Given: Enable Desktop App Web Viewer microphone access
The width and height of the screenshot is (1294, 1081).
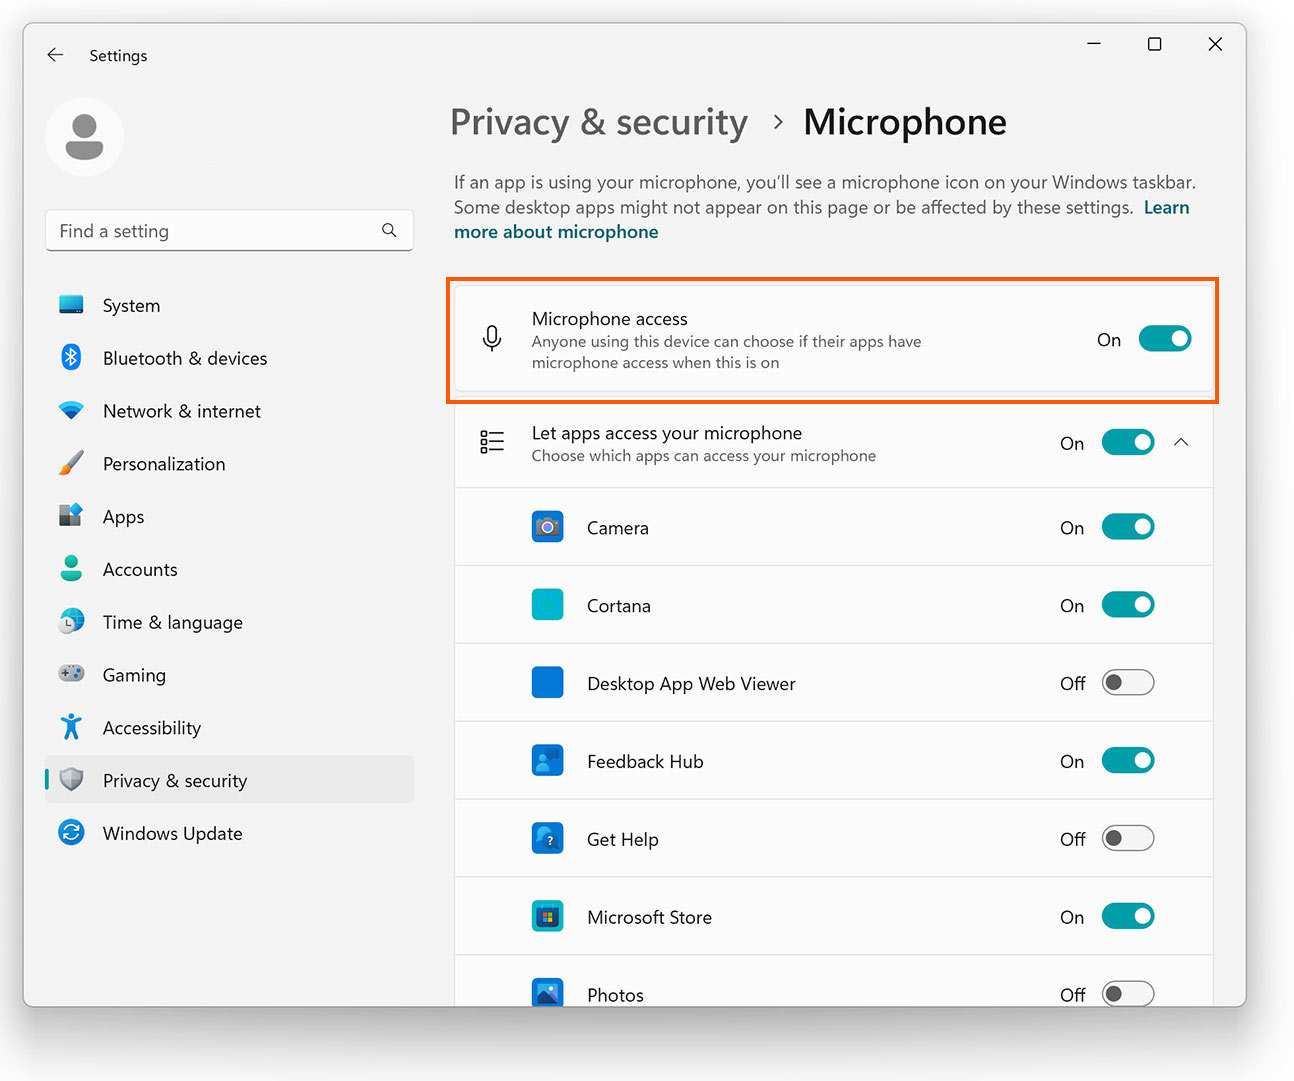Looking at the screenshot, I should pyautogui.click(x=1128, y=682).
